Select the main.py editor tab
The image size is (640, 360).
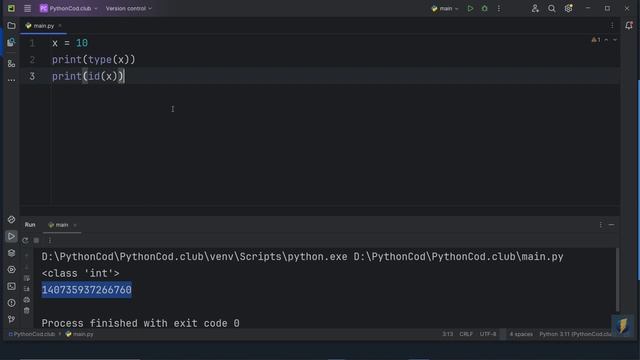(x=43, y=26)
